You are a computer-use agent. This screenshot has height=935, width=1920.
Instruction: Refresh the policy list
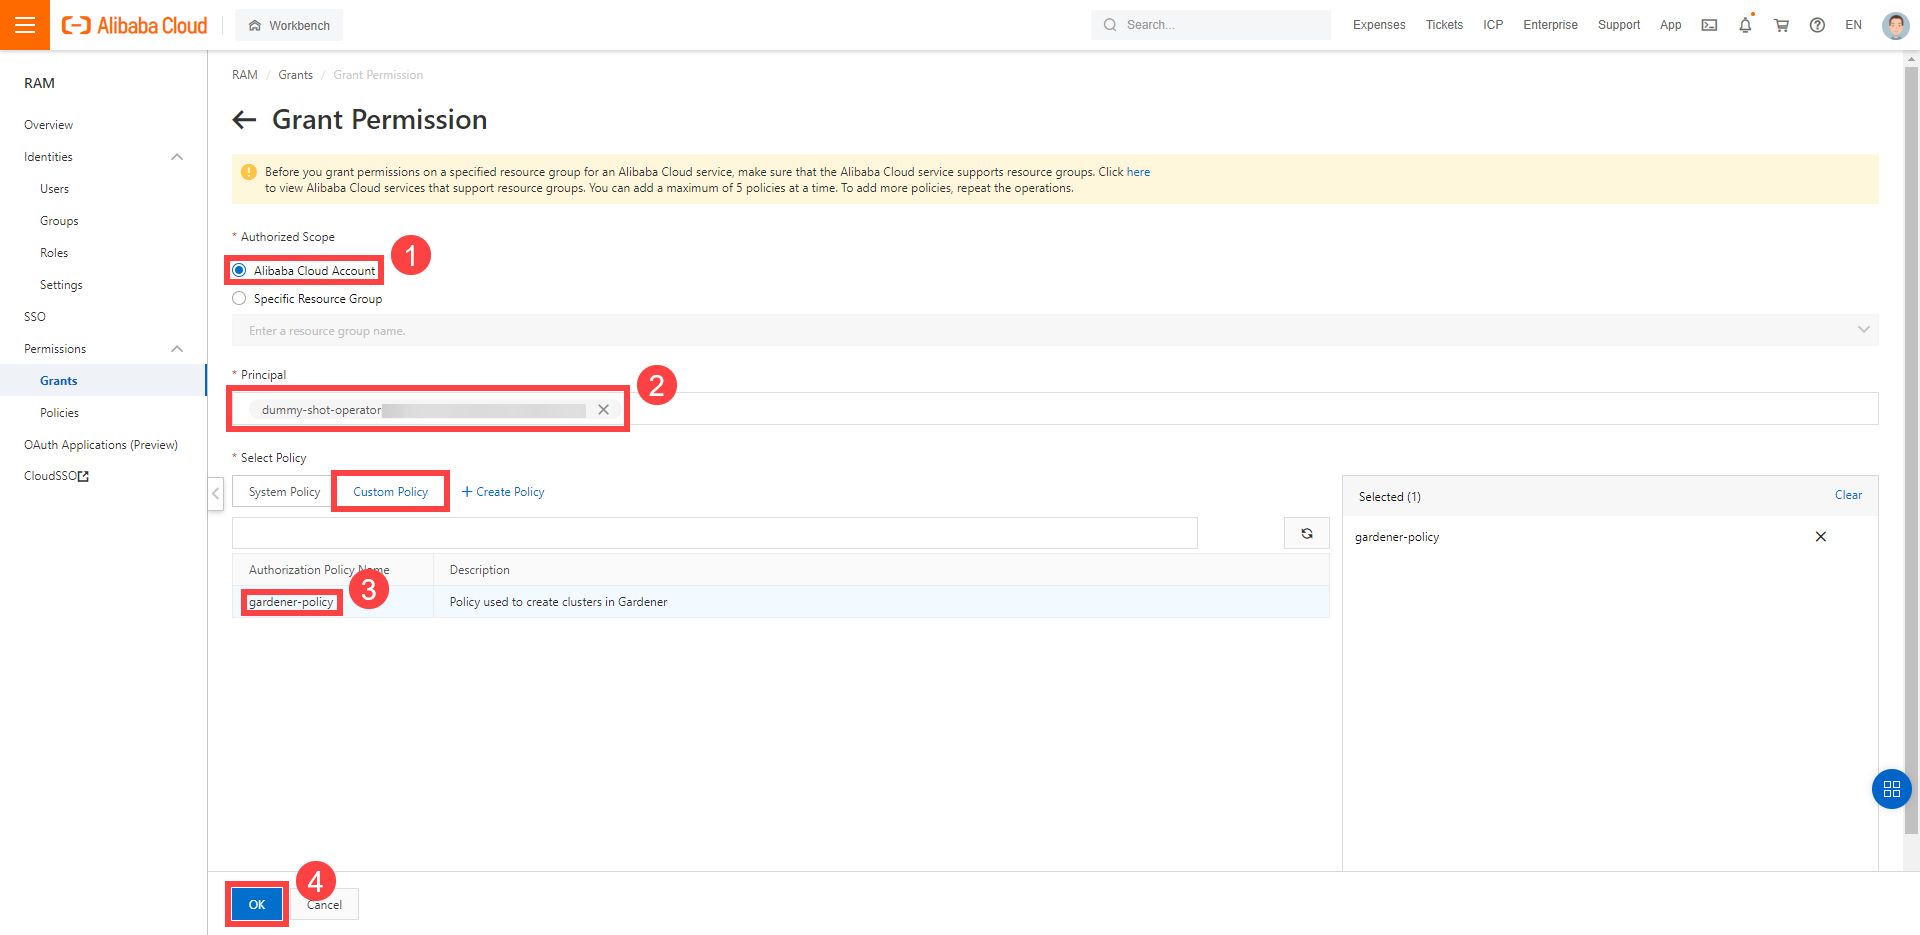pos(1306,533)
